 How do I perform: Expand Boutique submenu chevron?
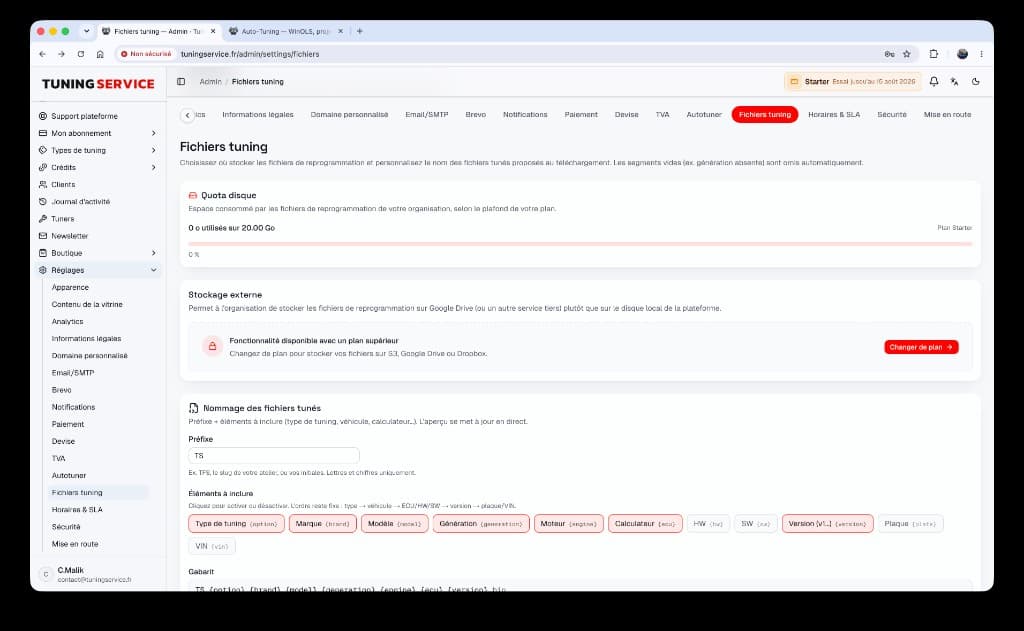pos(153,253)
